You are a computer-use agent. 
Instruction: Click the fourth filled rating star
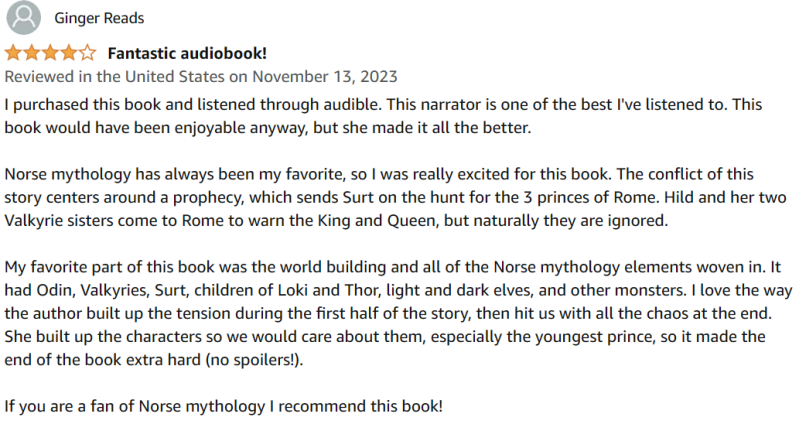pyautogui.click(x=69, y=53)
